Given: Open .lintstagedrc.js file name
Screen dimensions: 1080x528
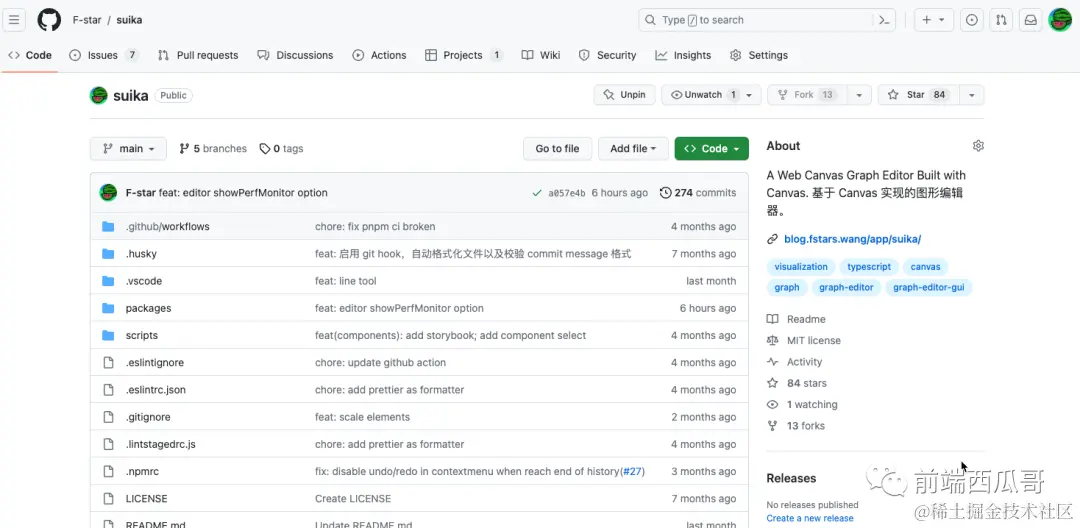Looking at the screenshot, I should [160, 445].
